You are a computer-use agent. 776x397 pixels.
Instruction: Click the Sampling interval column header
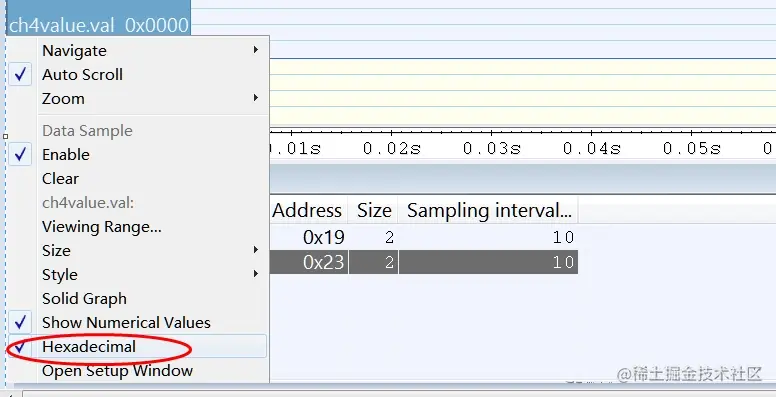click(x=489, y=211)
